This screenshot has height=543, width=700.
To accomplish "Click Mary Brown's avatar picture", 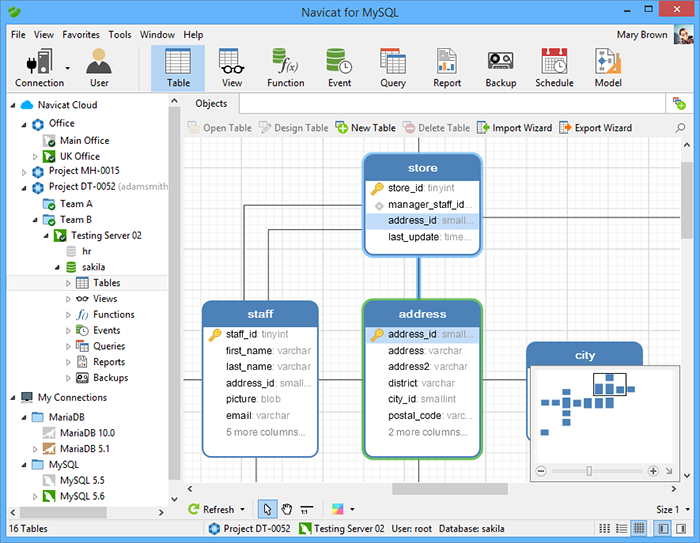I will (x=683, y=35).
